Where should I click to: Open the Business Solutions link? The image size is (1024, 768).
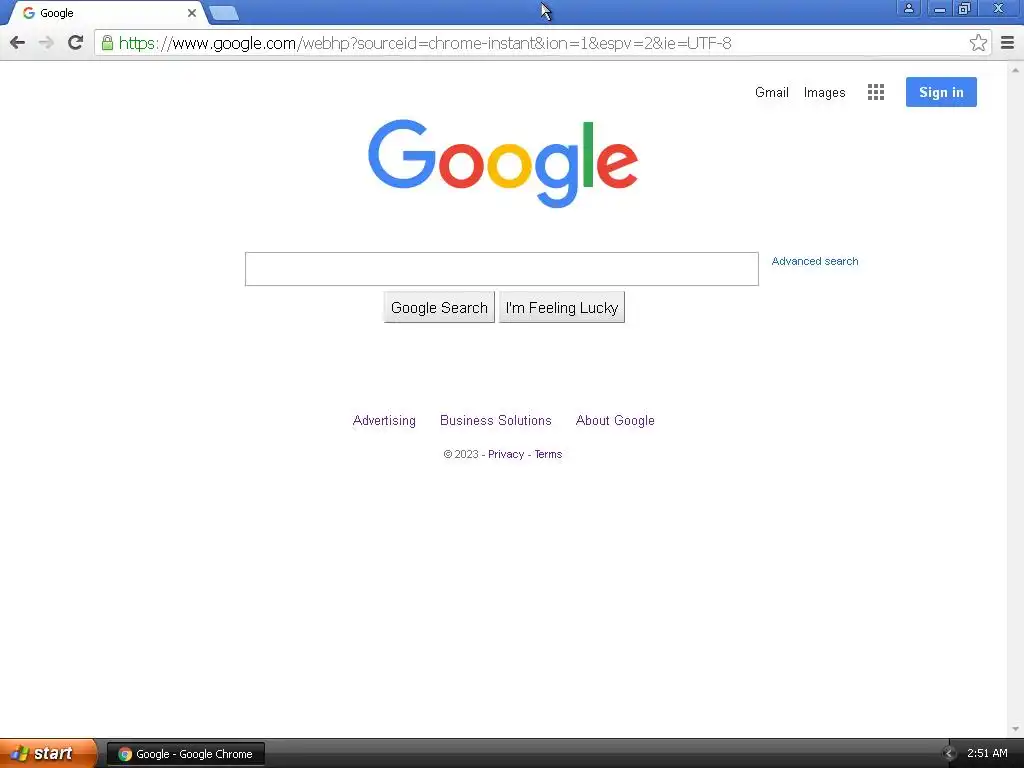pos(496,421)
